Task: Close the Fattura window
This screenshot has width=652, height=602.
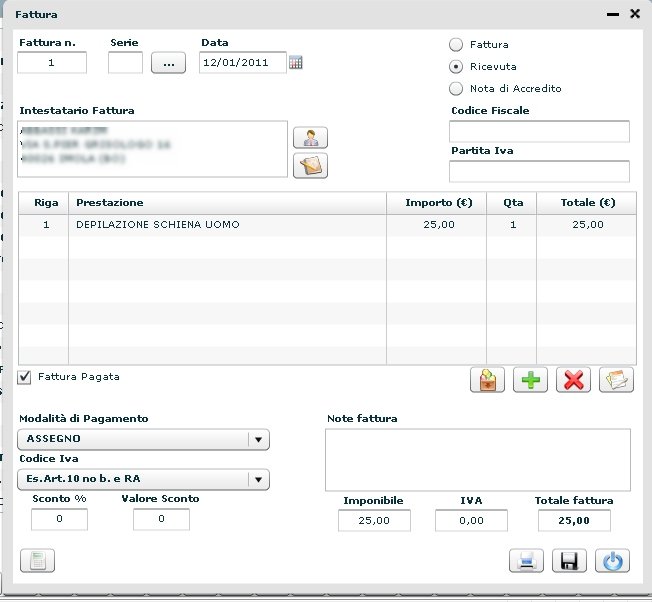Action: click(x=635, y=14)
